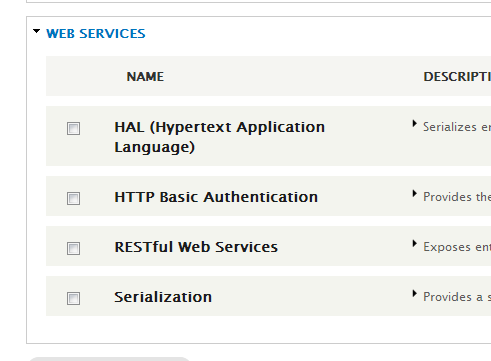Click the WEB SERVICES heading link
This screenshot has height=361, width=491.
coord(96,34)
